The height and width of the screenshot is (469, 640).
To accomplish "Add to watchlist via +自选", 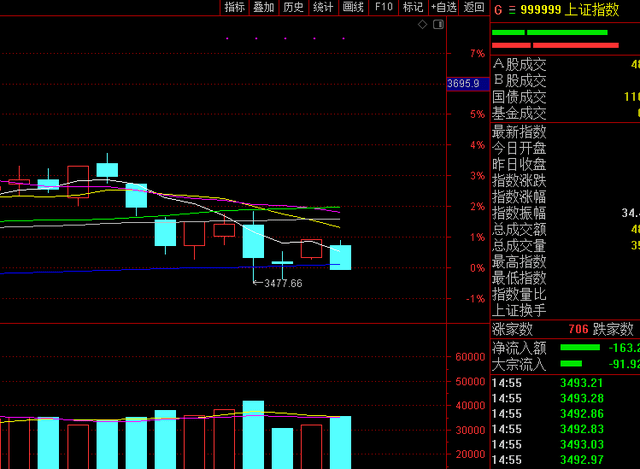I will click(444, 7).
